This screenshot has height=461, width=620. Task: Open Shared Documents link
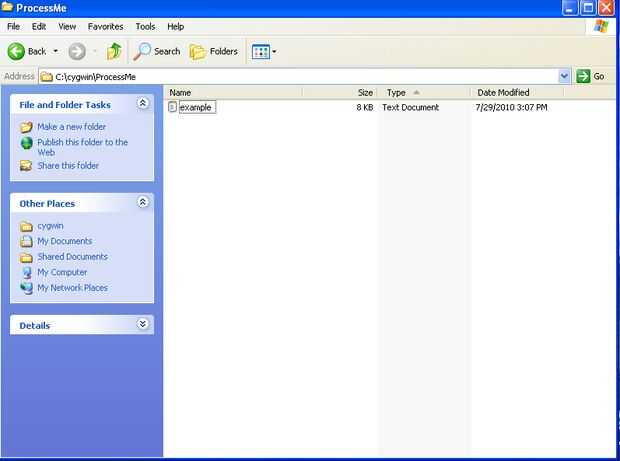[x=72, y=257]
